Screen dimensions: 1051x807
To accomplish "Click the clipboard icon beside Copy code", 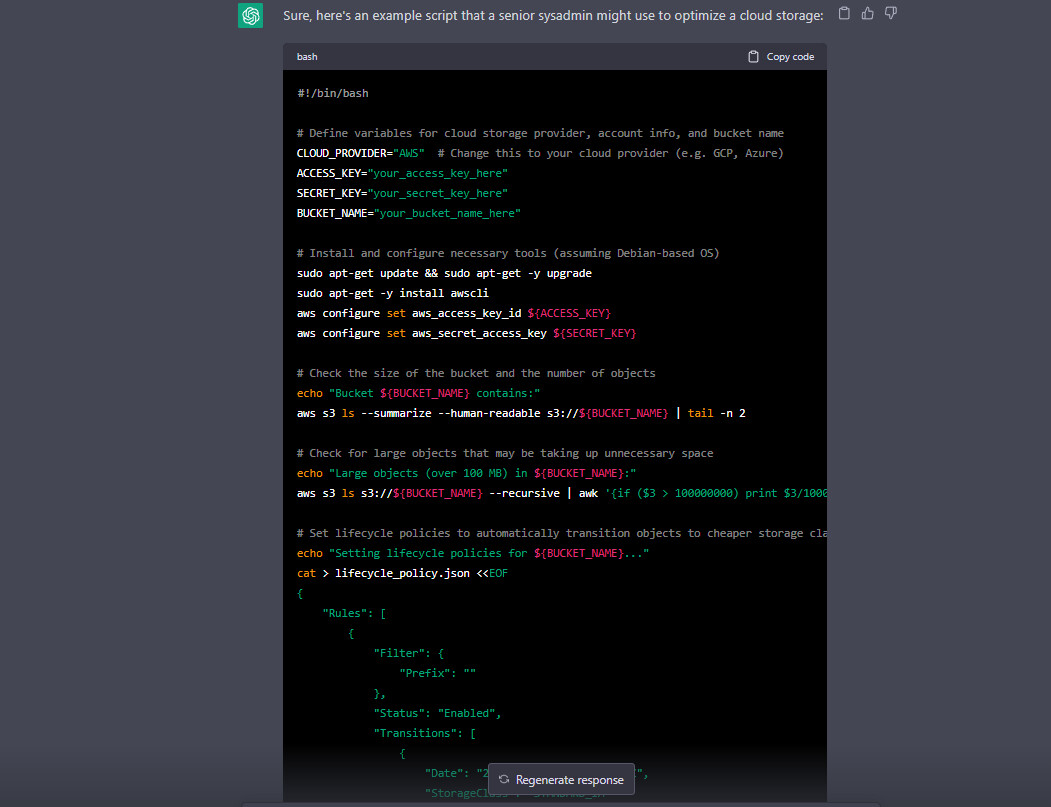I will tap(753, 57).
